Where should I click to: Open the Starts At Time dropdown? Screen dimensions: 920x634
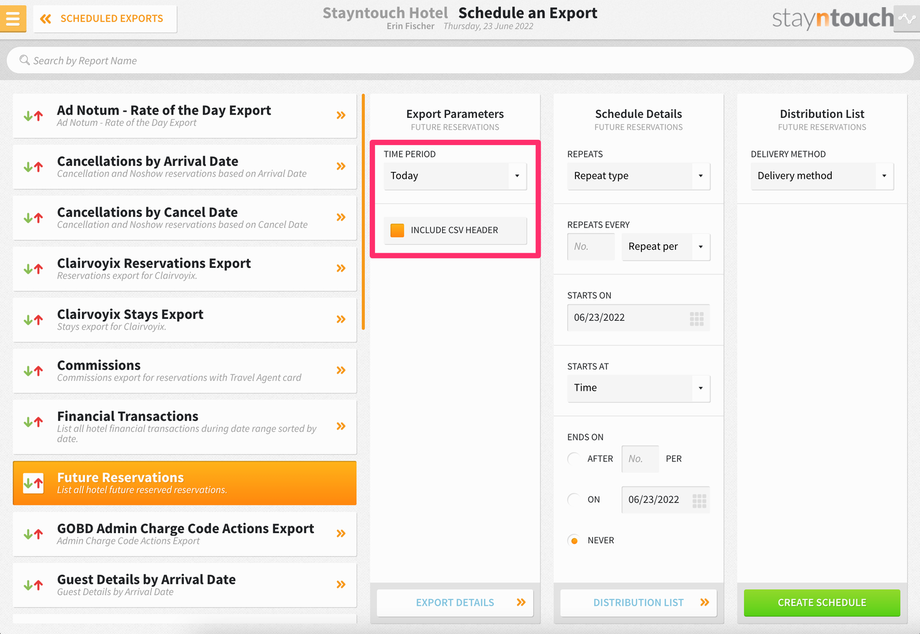pyautogui.click(x=638, y=388)
